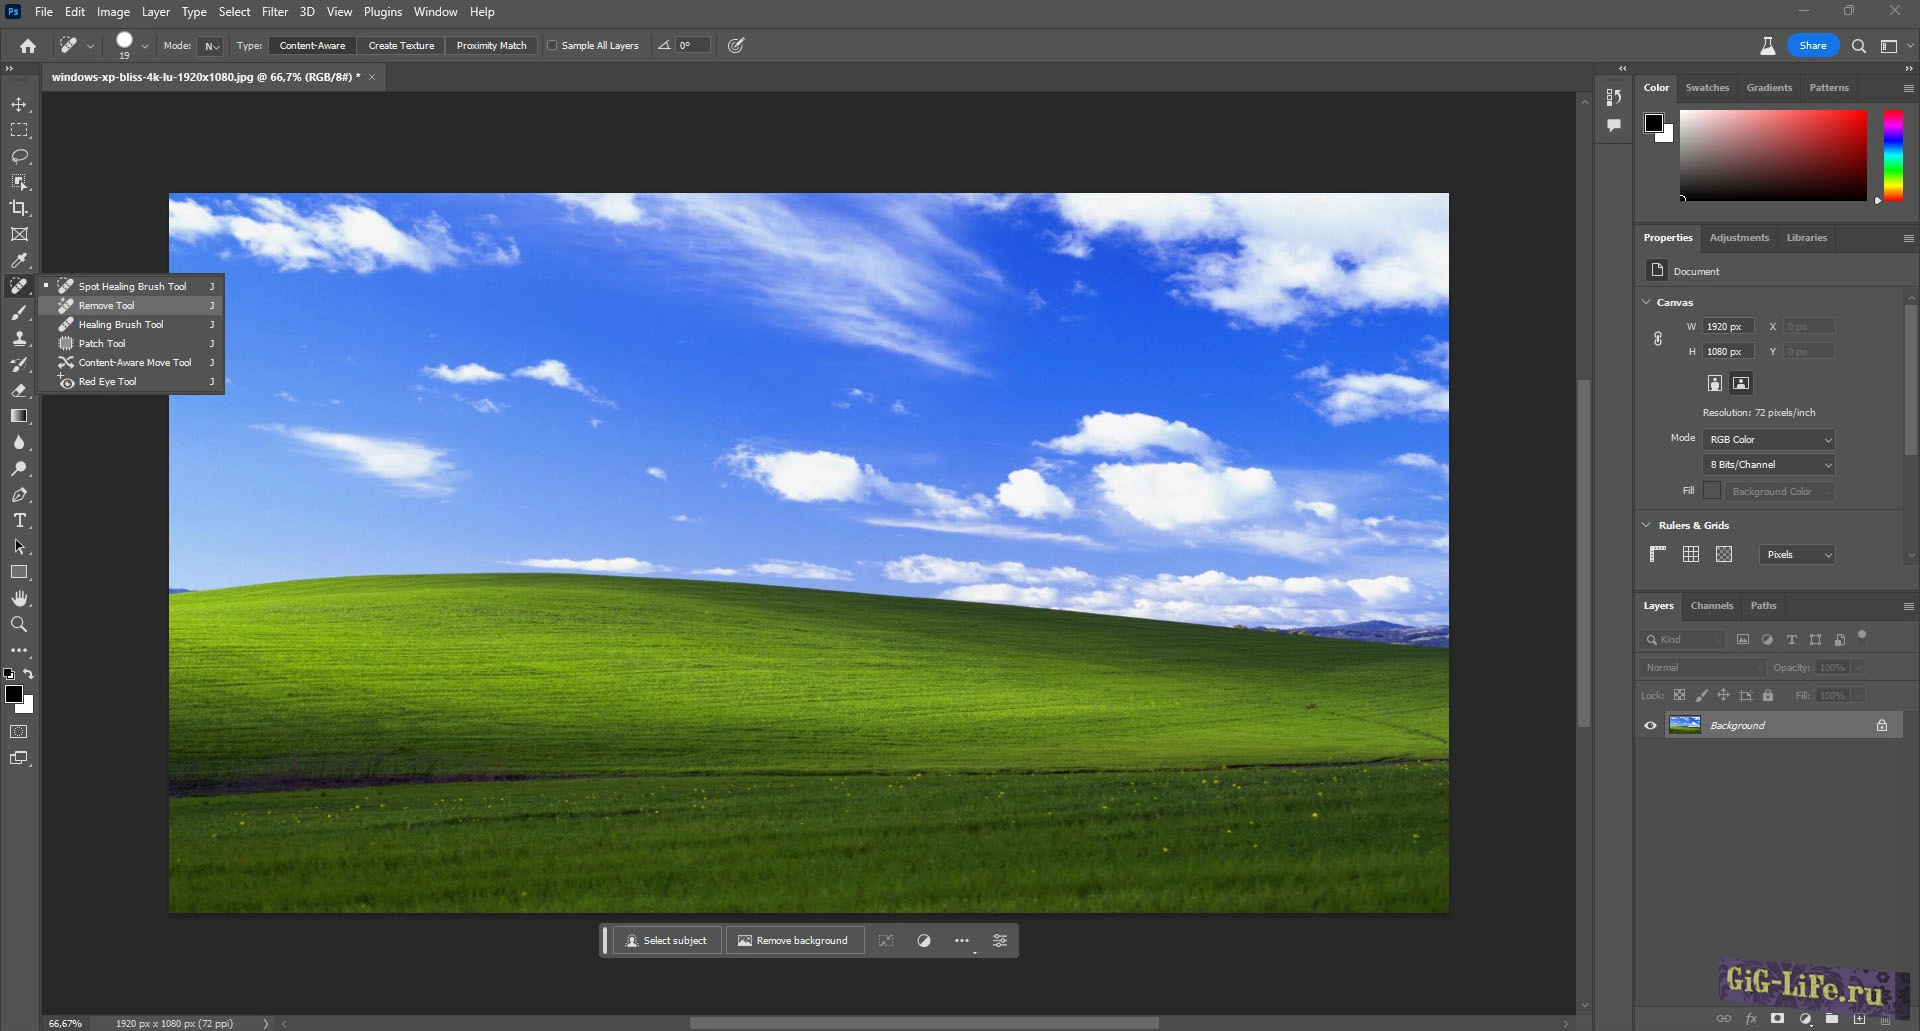Click the Home icon in options bar

[28, 46]
